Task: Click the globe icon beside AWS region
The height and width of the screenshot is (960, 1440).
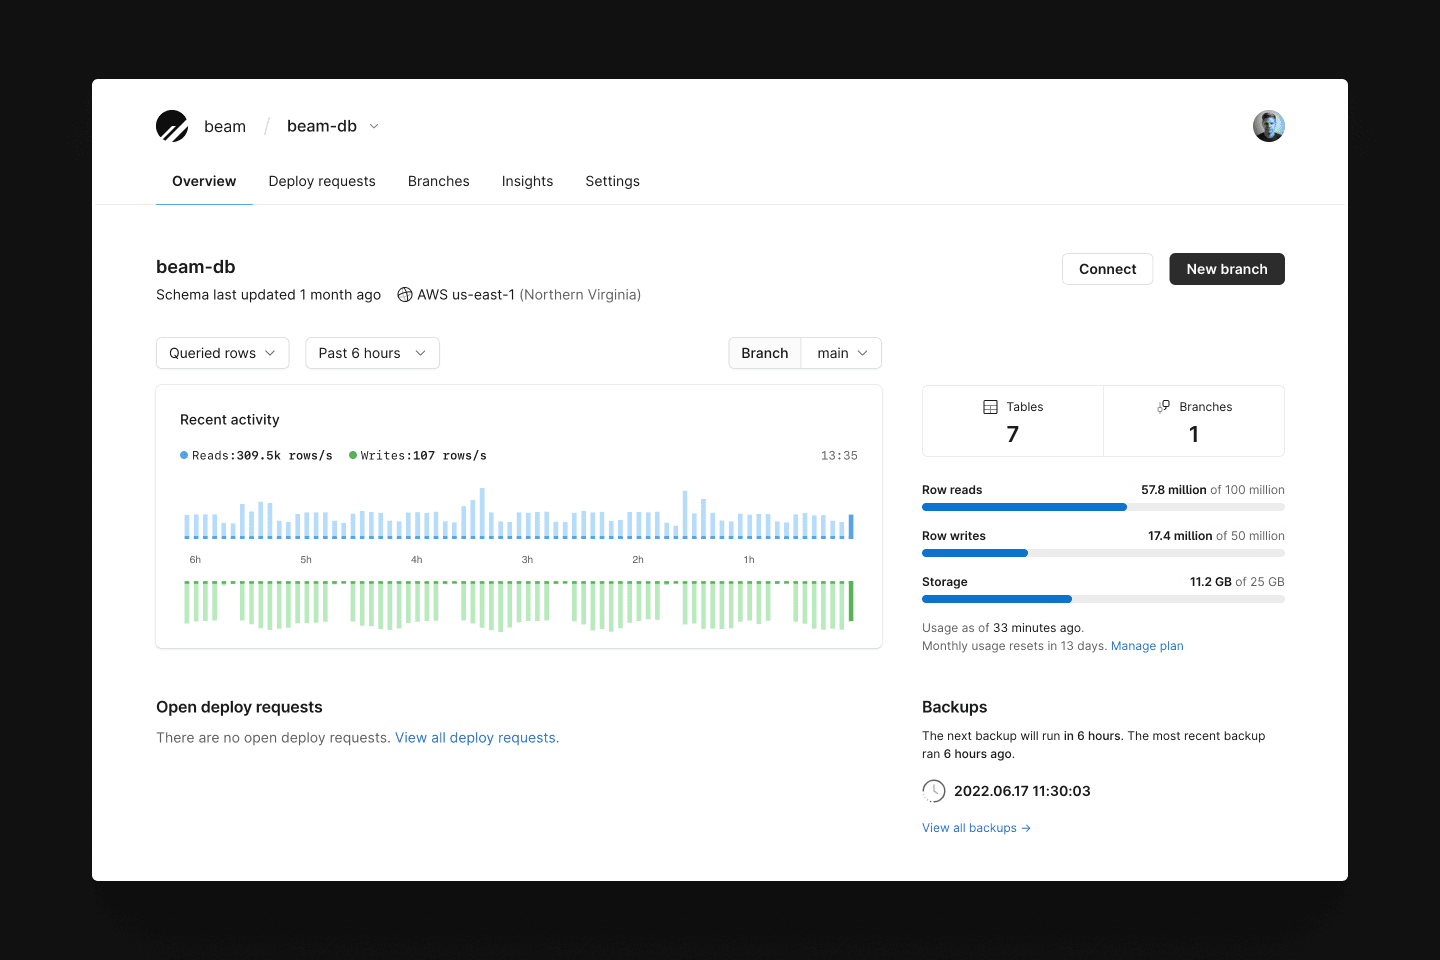Action: click(405, 295)
